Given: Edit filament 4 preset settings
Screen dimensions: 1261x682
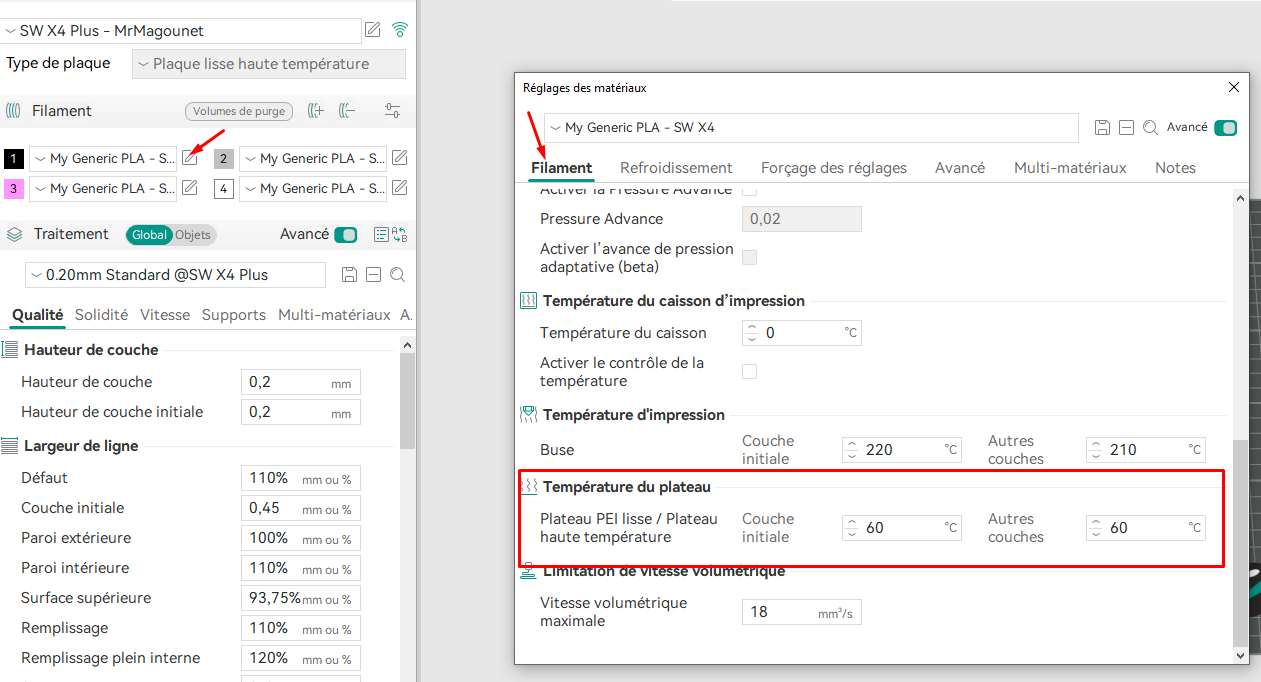Looking at the screenshot, I should click(400, 188).
